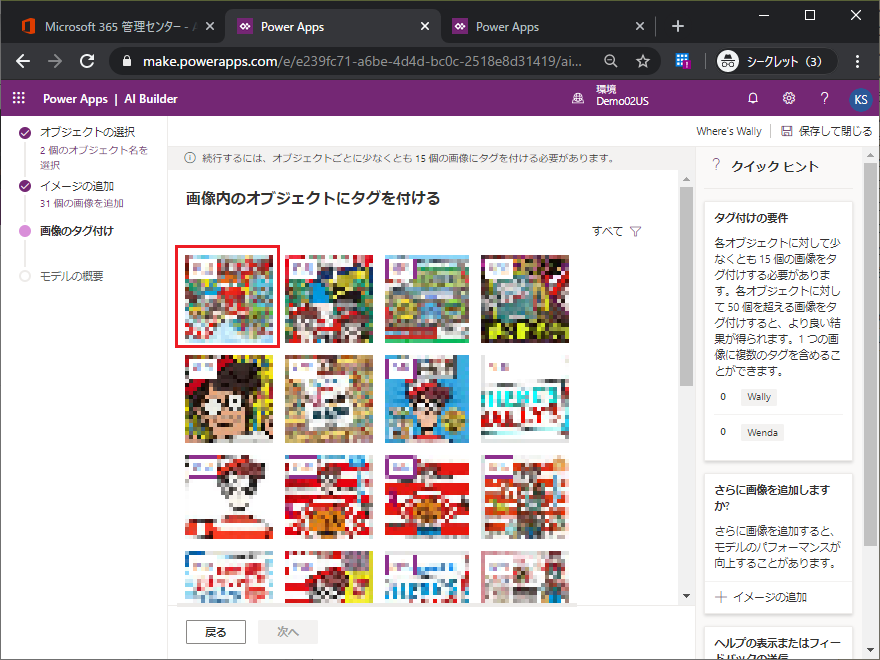Viewport: 880px width, 660px height.
Task: Open the zoom magnifier icon in address bar
Action: coord(611,61)
